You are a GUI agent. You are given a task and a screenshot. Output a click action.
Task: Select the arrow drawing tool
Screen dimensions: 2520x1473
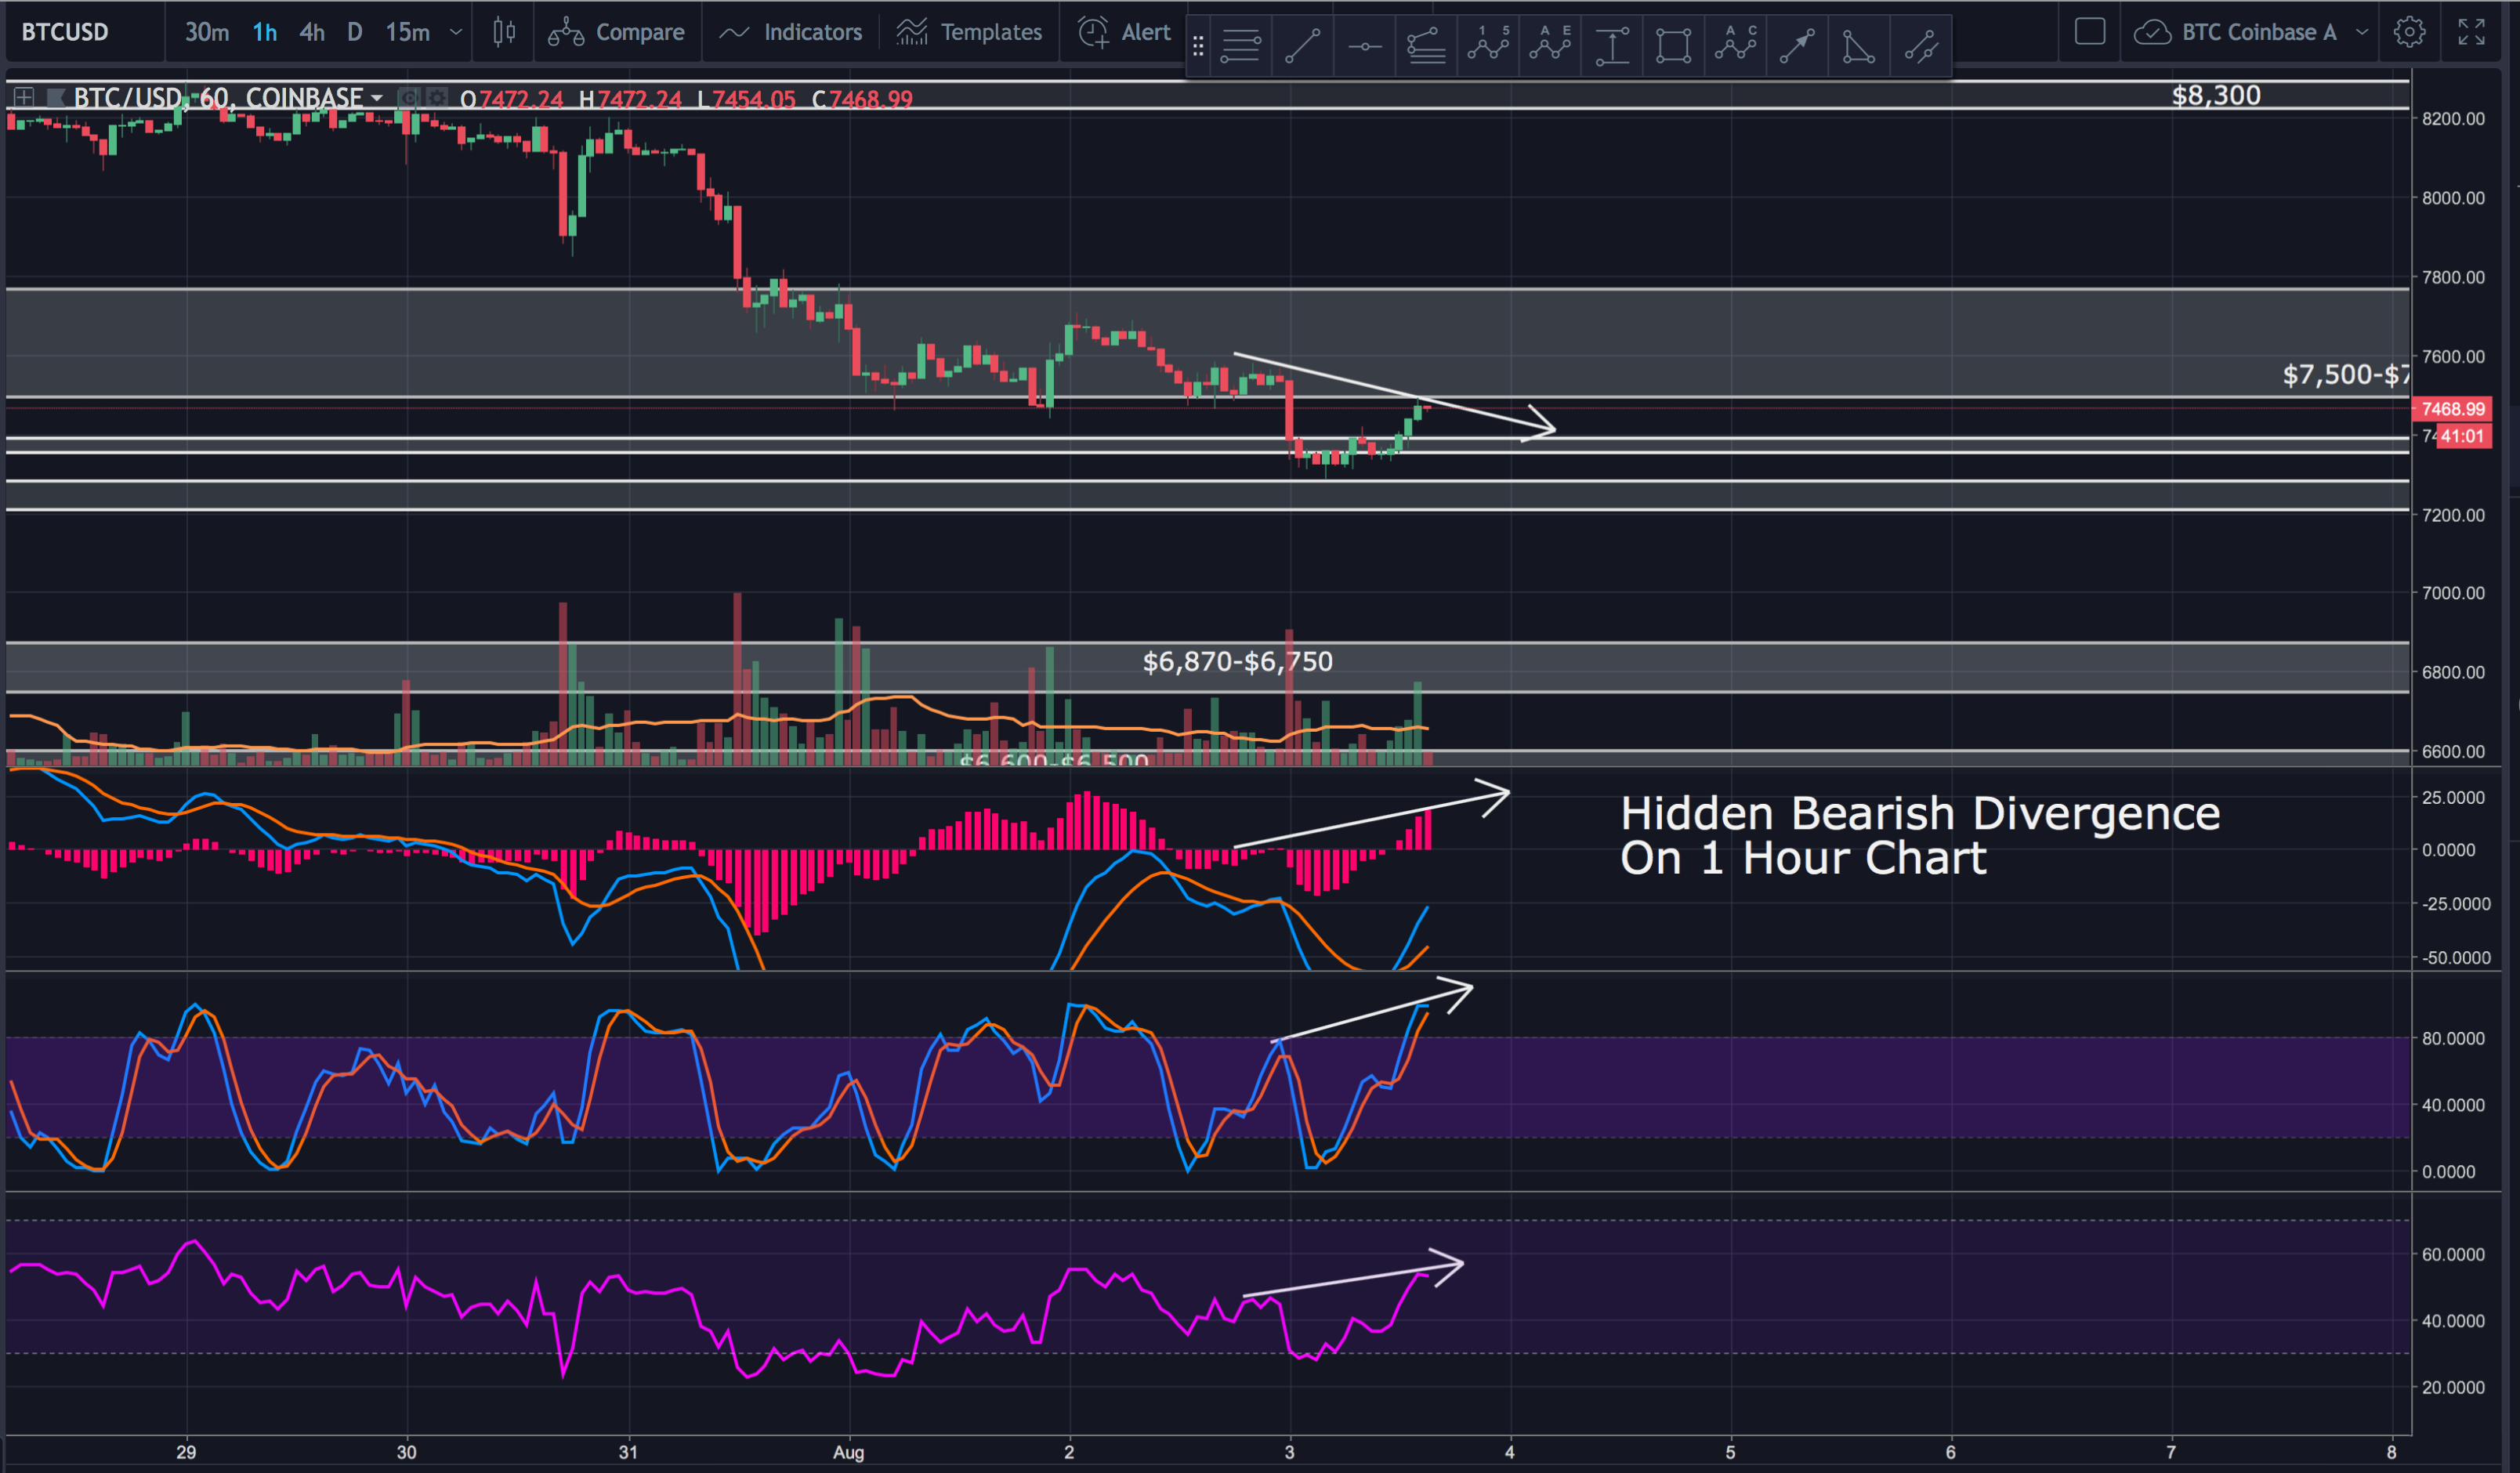(1797, 46)
